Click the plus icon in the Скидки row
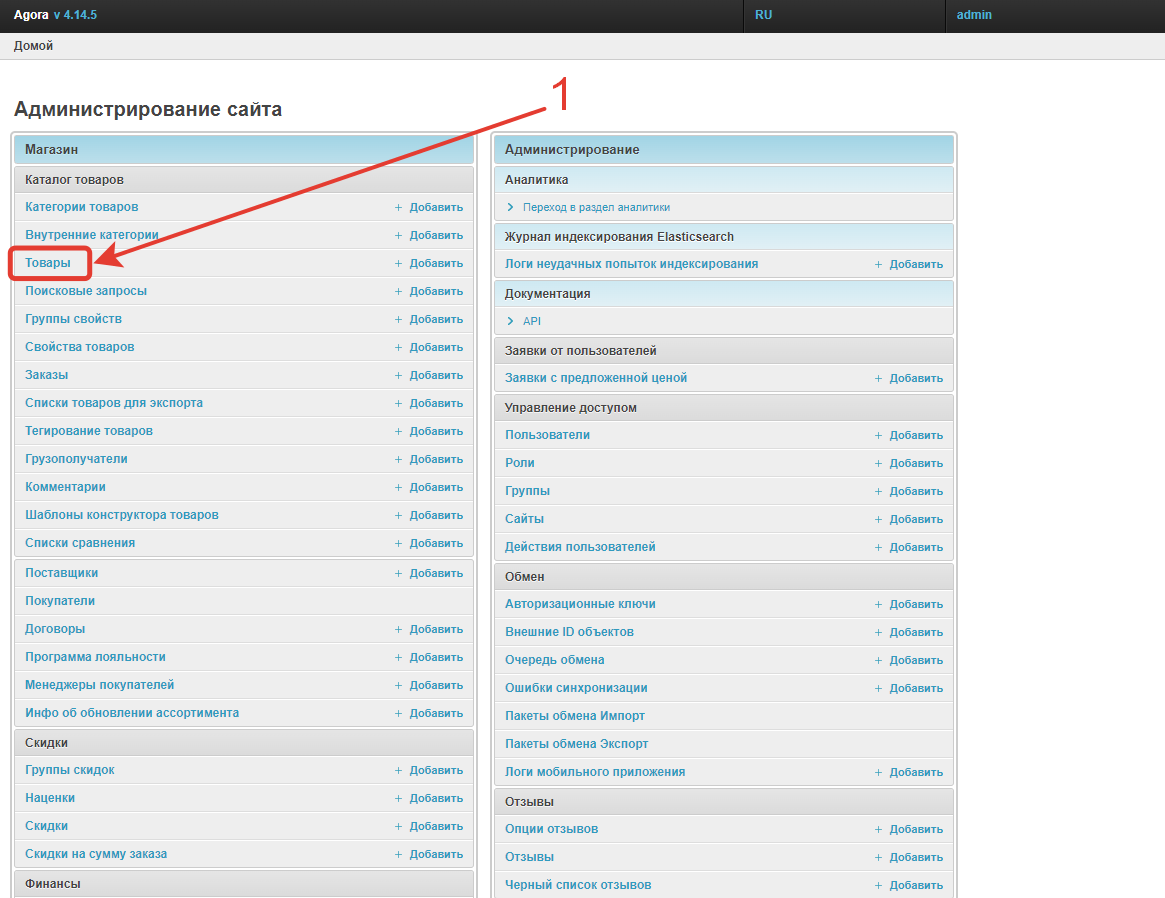The image size is (1165, 898). tap(398, 827)
